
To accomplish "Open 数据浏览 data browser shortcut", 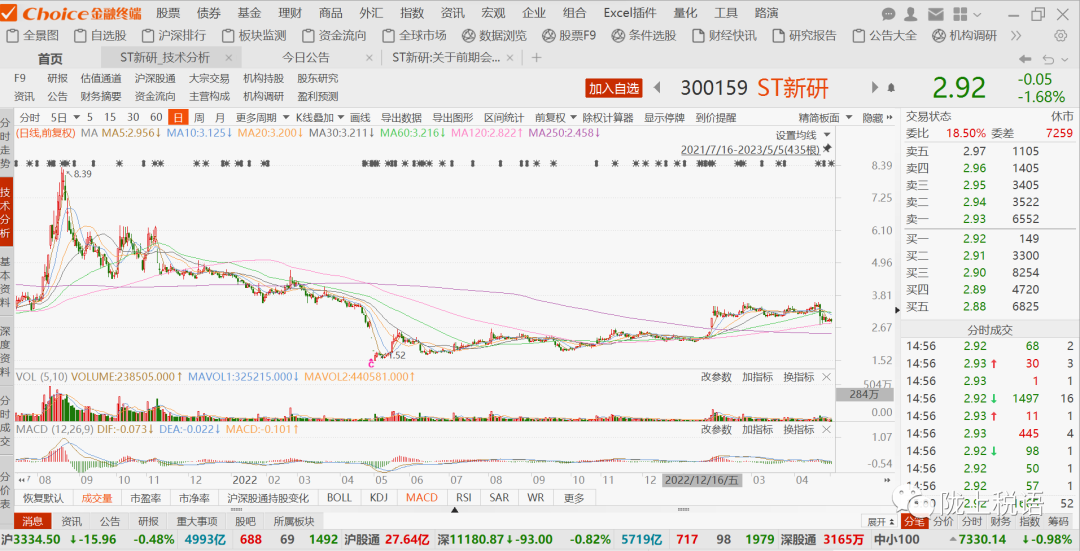I will (495, 35).
